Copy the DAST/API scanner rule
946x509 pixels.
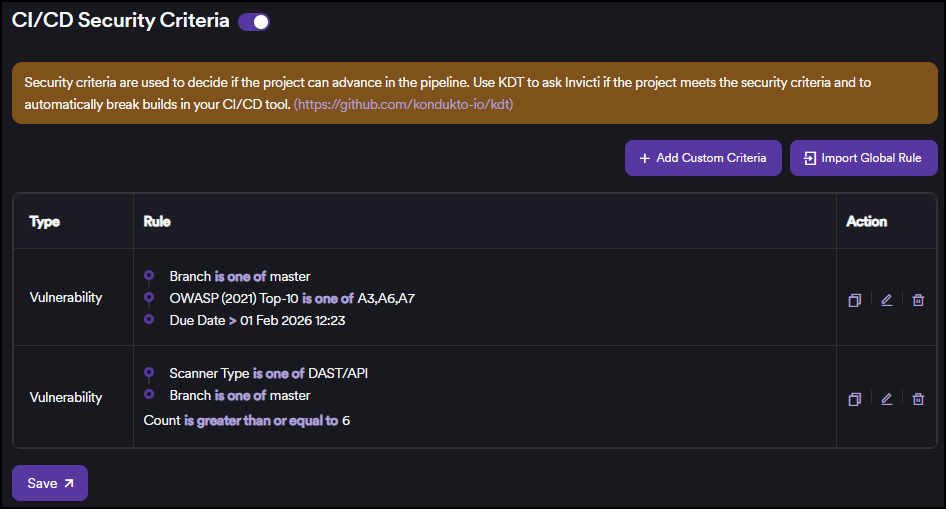[x=855, y=399]
